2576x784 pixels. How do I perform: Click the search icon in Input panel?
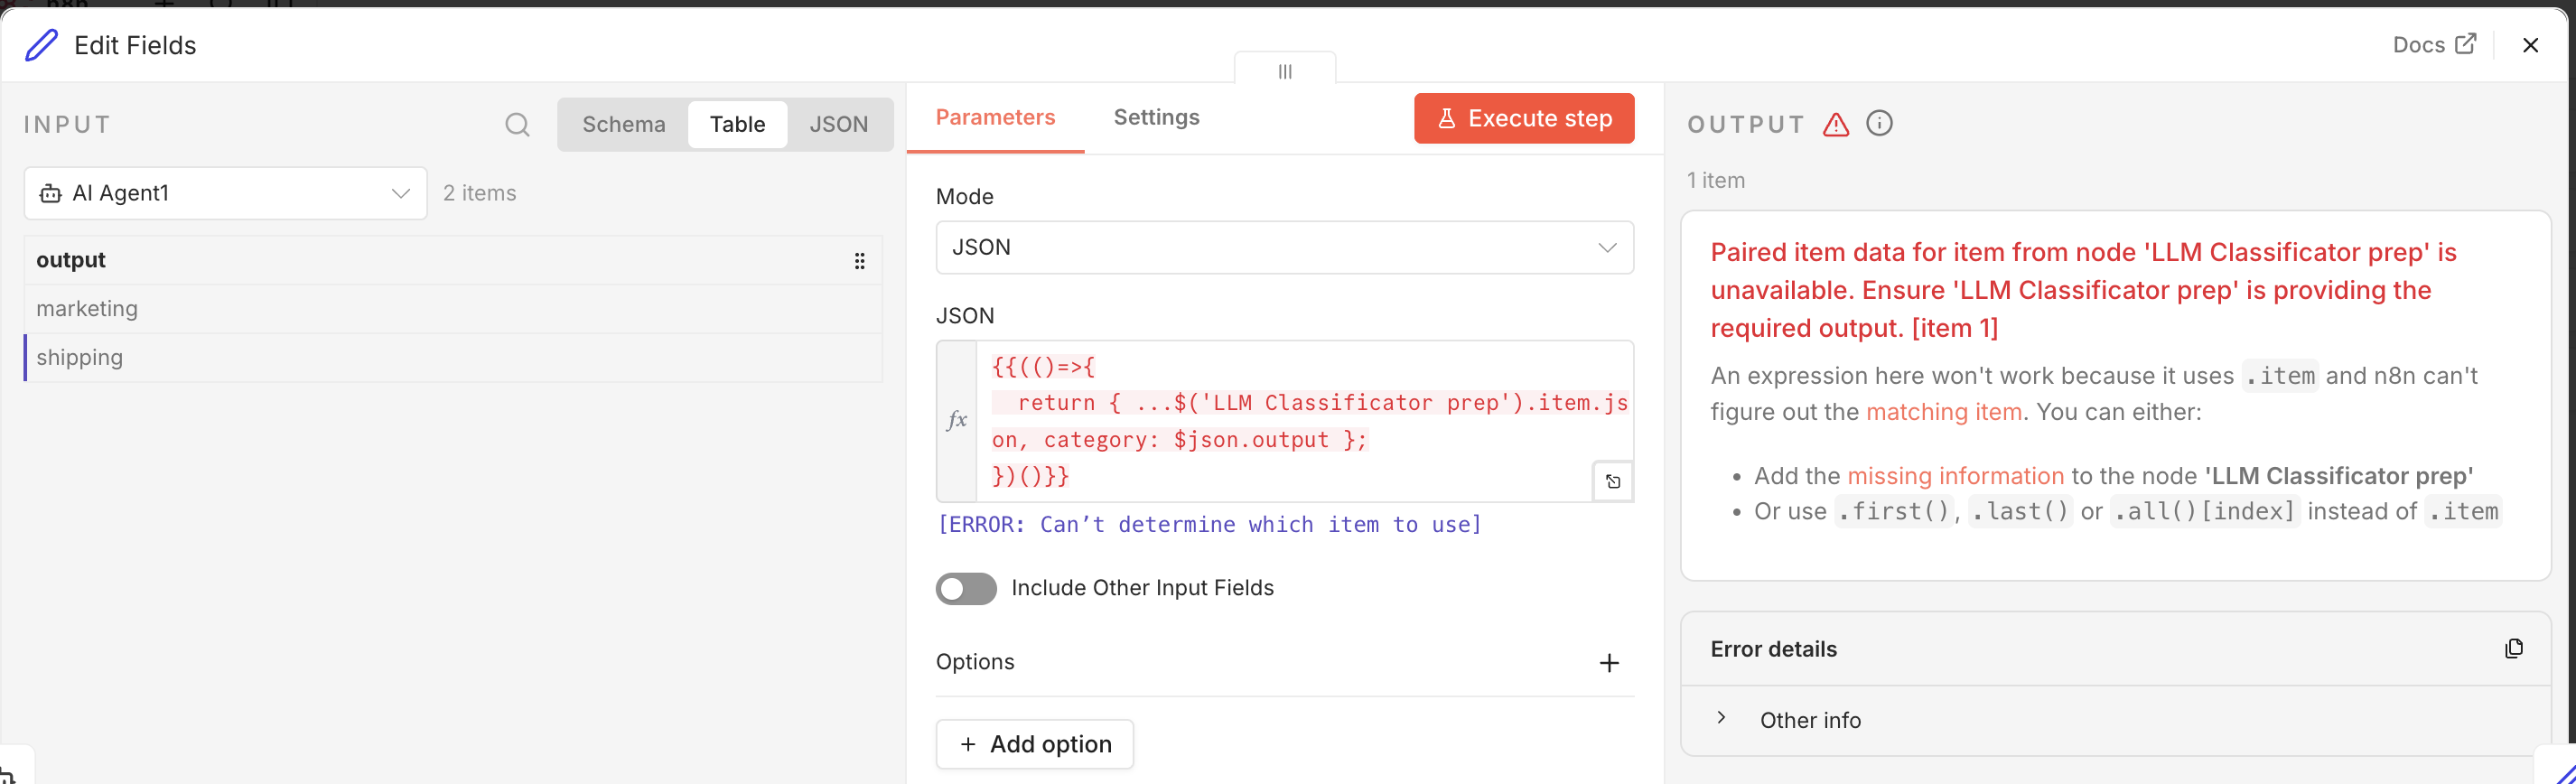click(517, 125)
